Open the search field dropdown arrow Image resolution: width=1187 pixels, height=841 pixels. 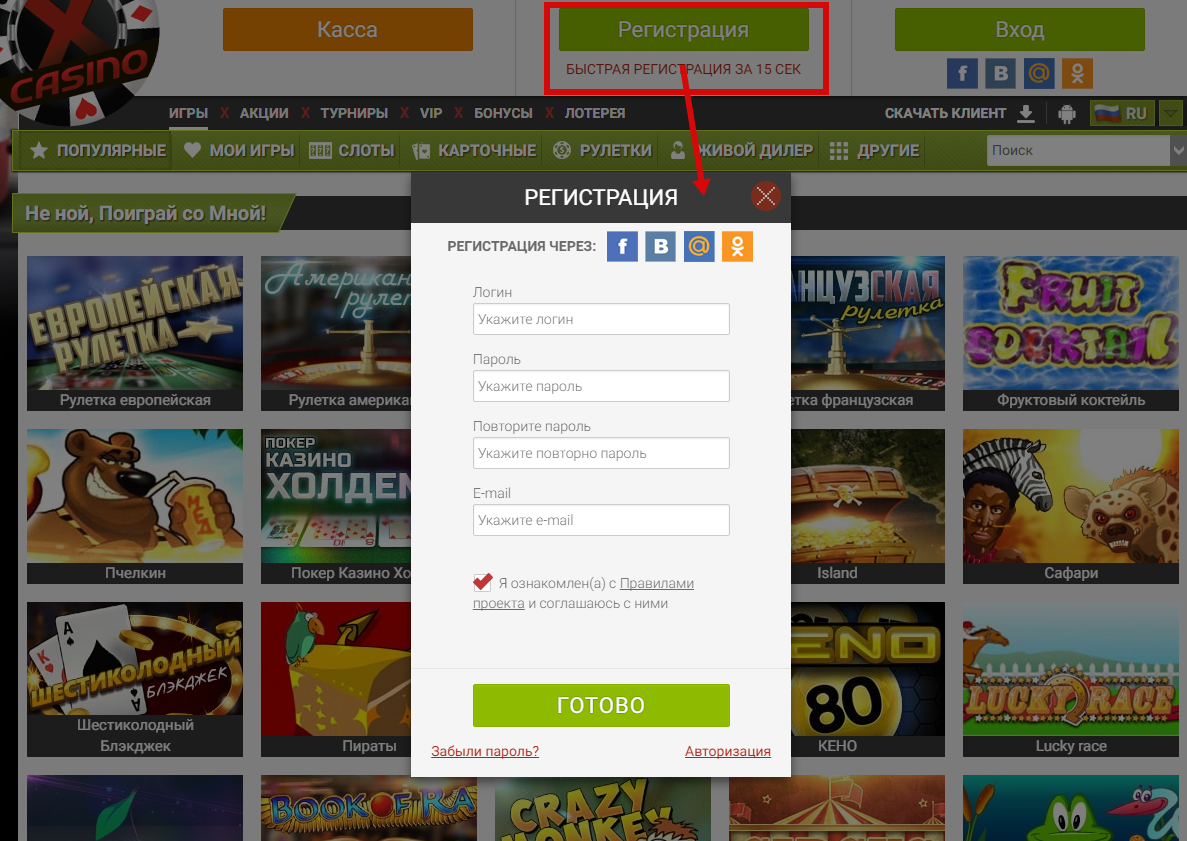(x=1178, y=150)
